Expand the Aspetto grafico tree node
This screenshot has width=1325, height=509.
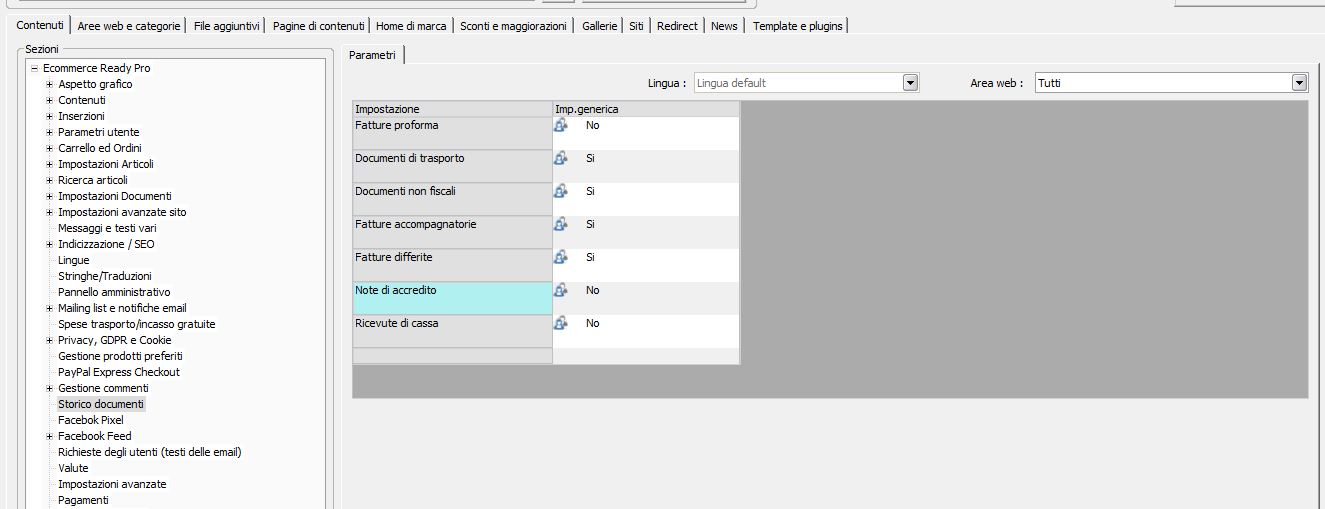tap(49, 84)
